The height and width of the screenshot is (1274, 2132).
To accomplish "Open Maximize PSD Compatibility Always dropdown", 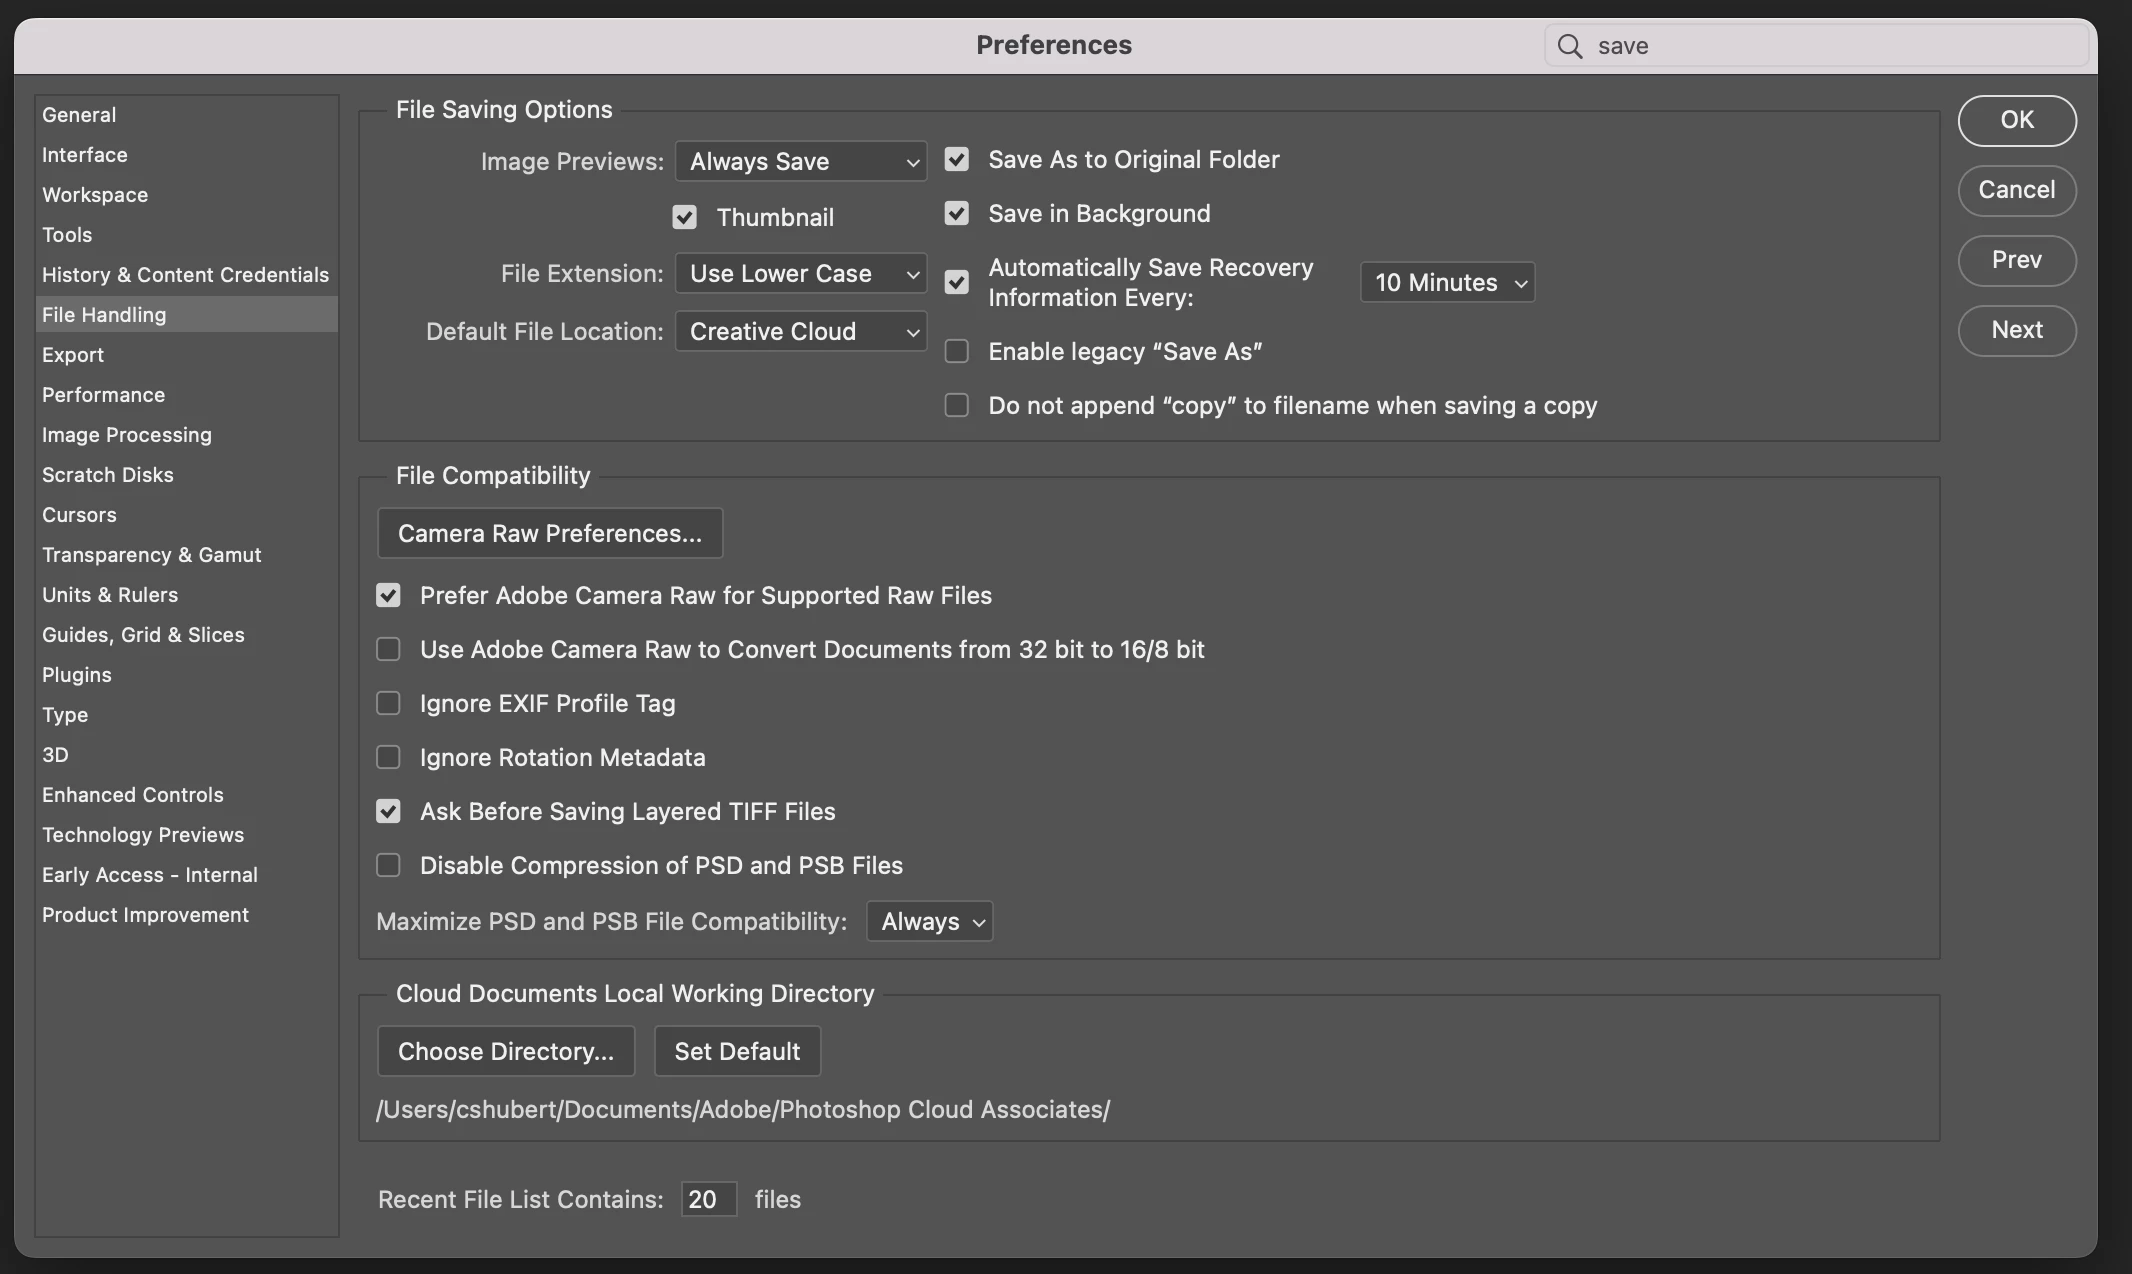I will tap(930, 922).
